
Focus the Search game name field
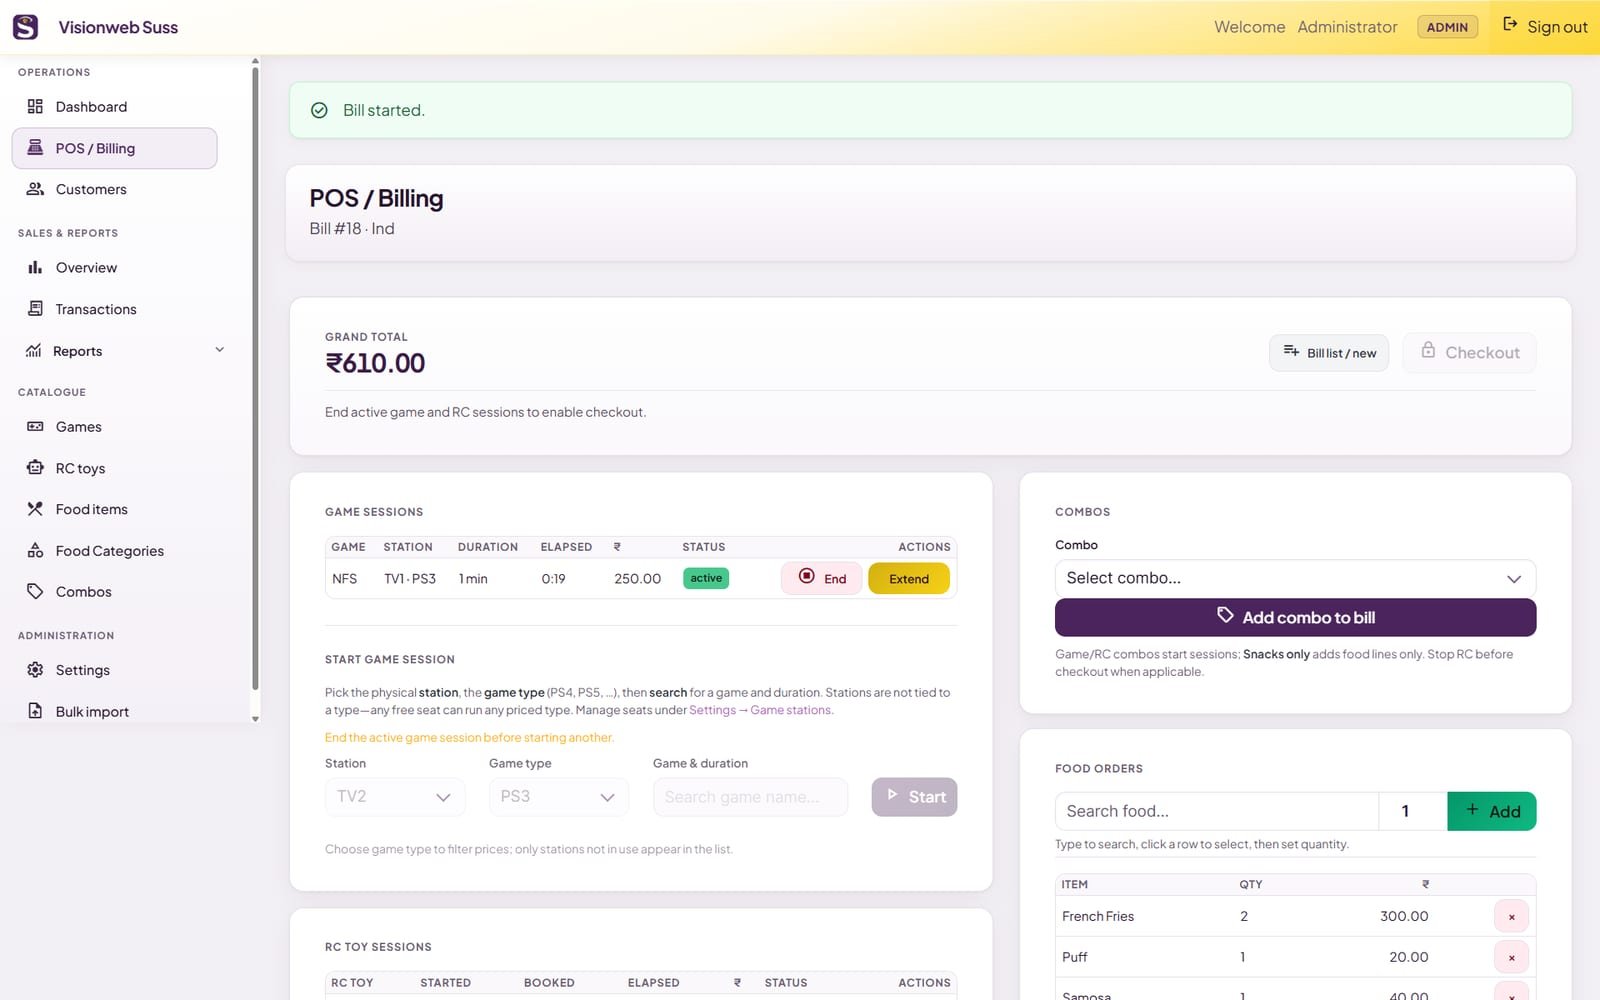(x=750, y=797)
